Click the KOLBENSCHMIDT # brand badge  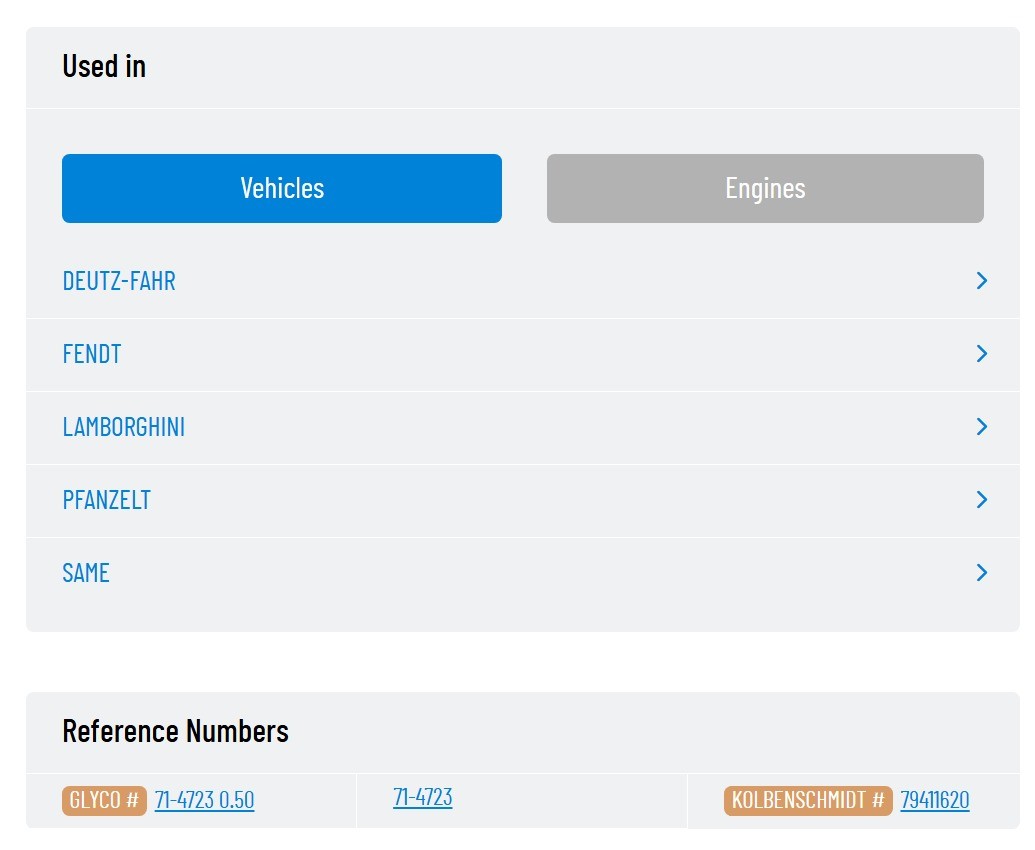(808, 801)
